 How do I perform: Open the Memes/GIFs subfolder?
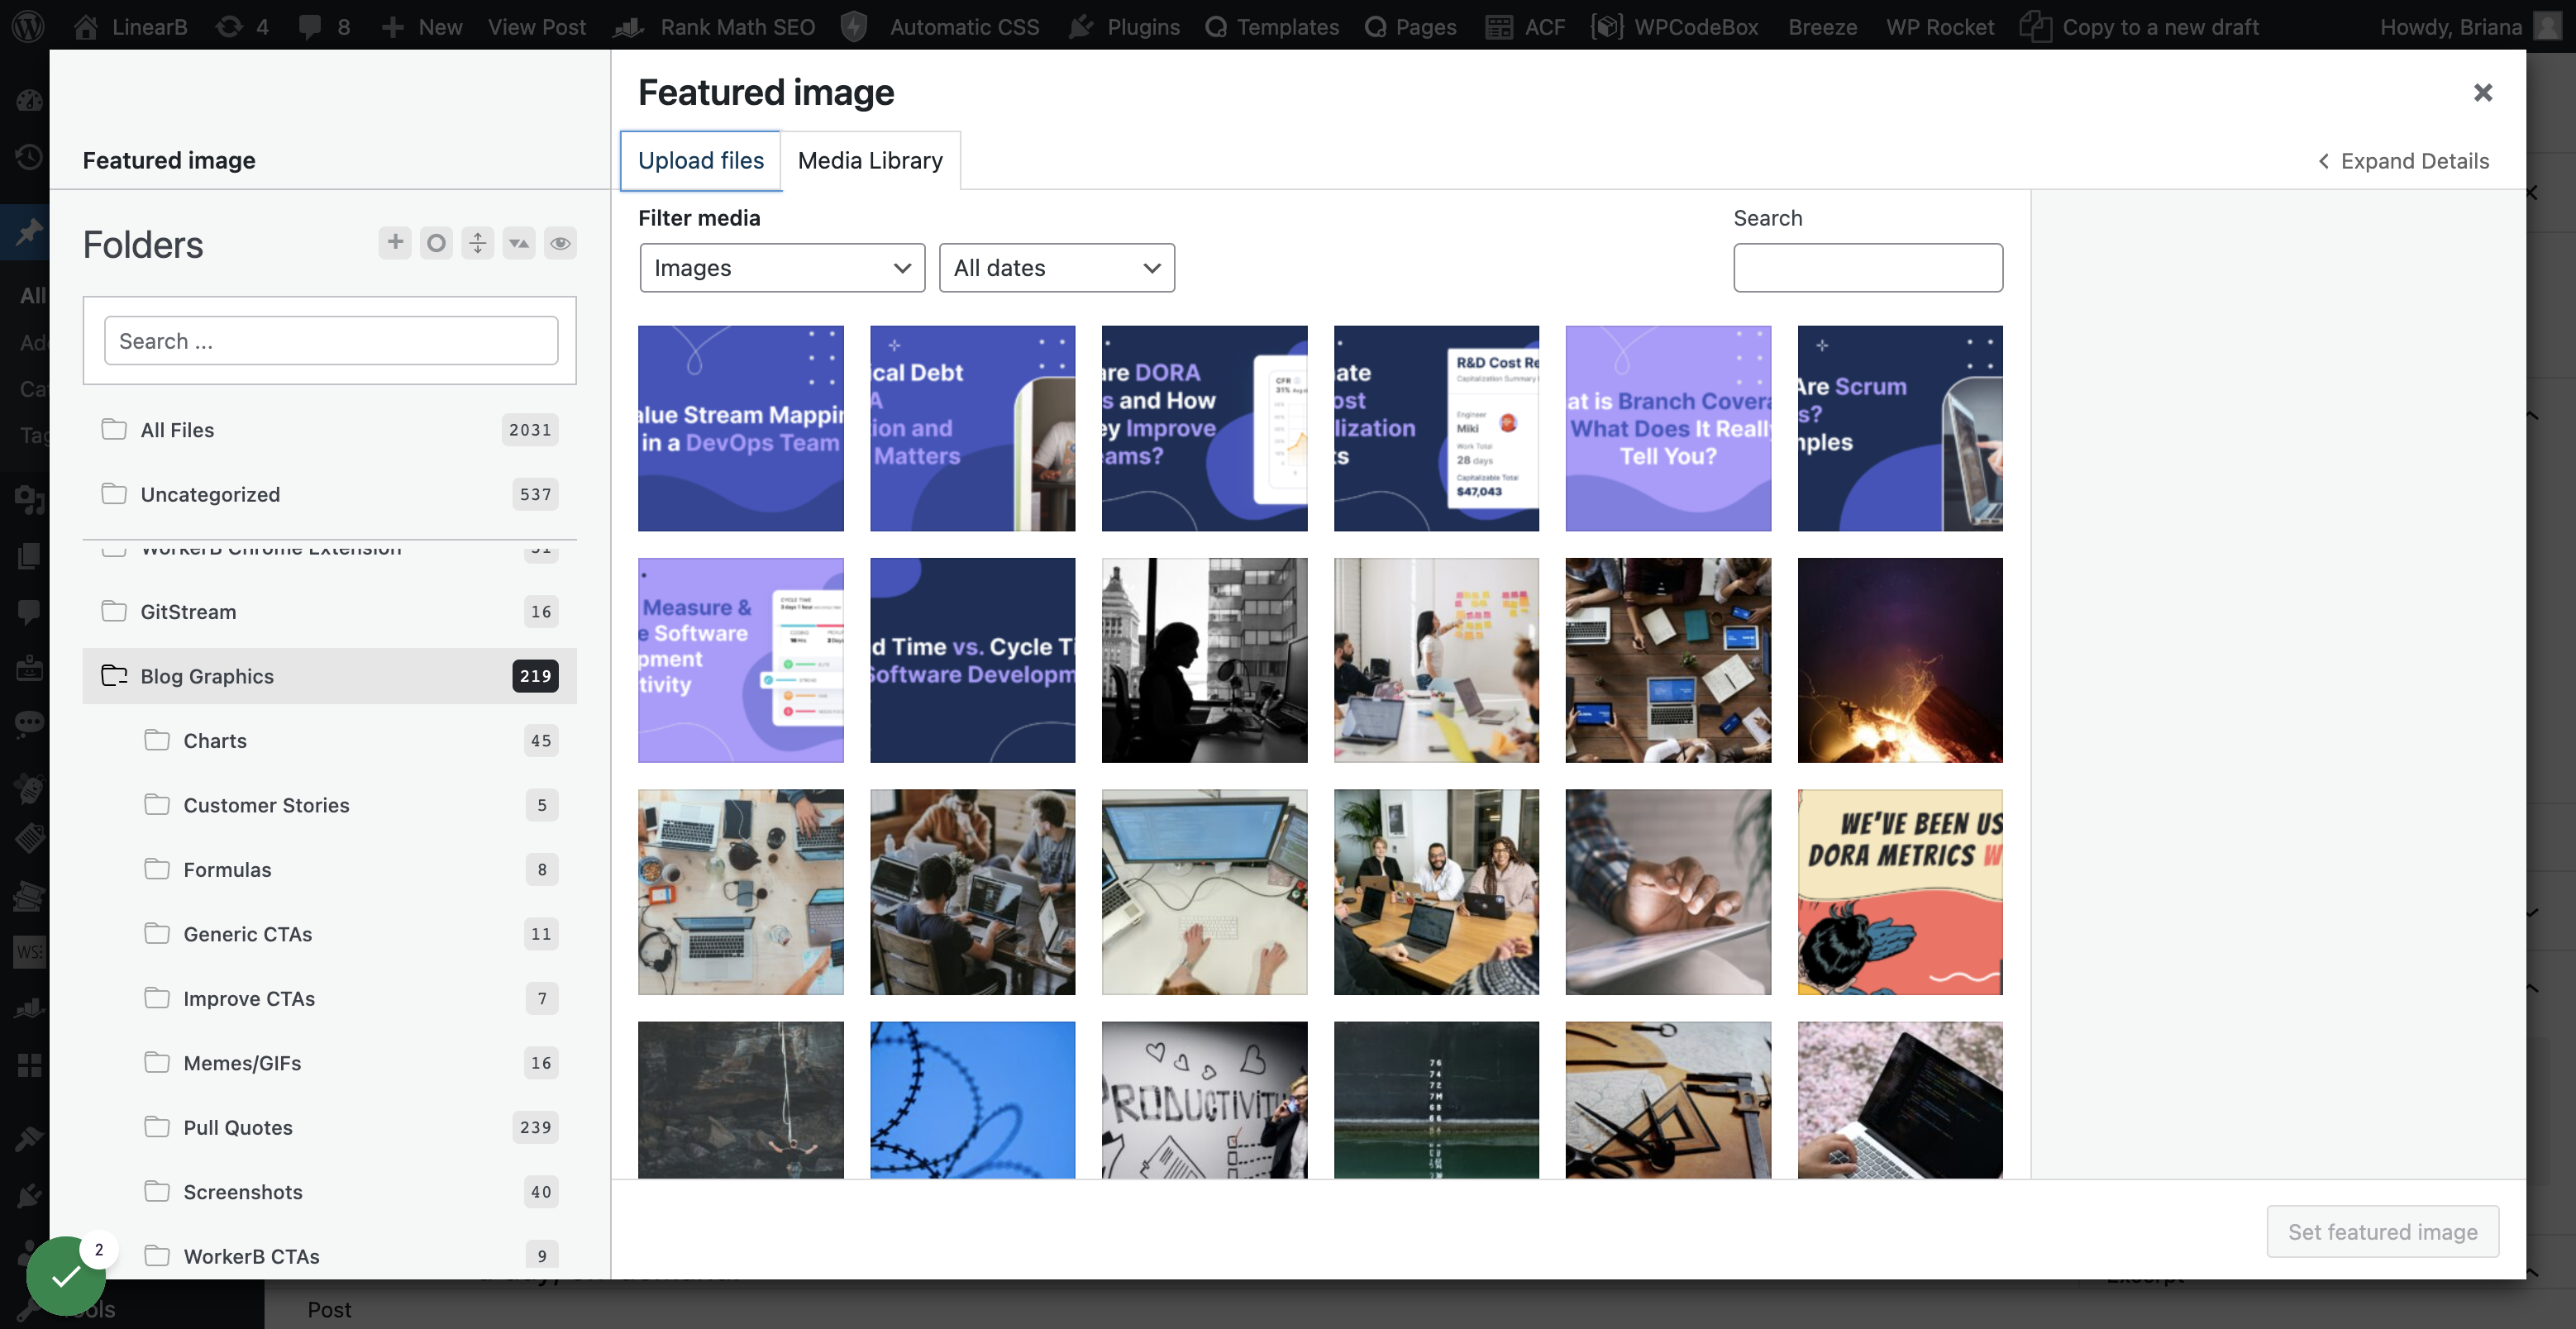click(350, 1063)
